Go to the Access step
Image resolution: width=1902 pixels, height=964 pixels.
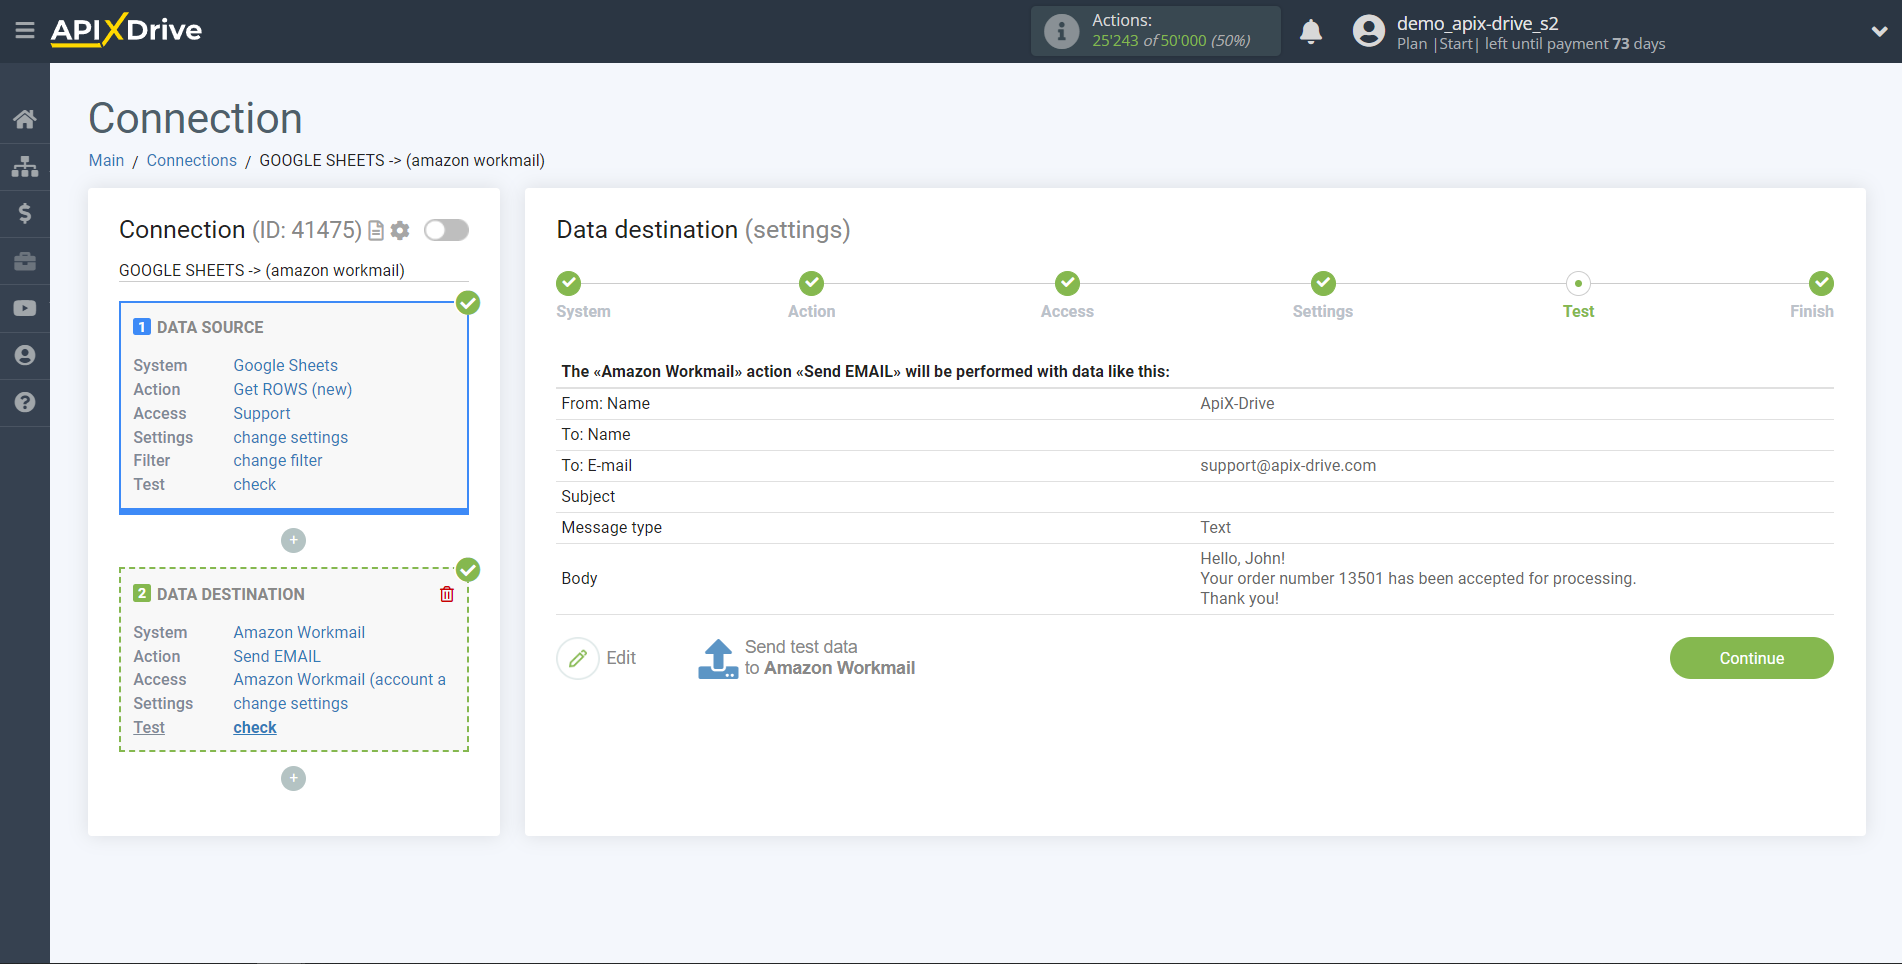point(1067,283)
